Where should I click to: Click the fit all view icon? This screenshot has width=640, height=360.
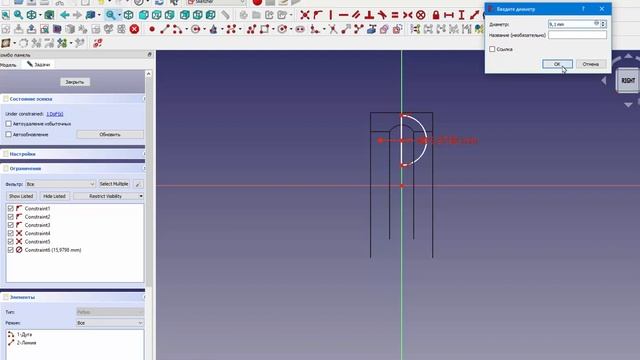coord(5,15)
